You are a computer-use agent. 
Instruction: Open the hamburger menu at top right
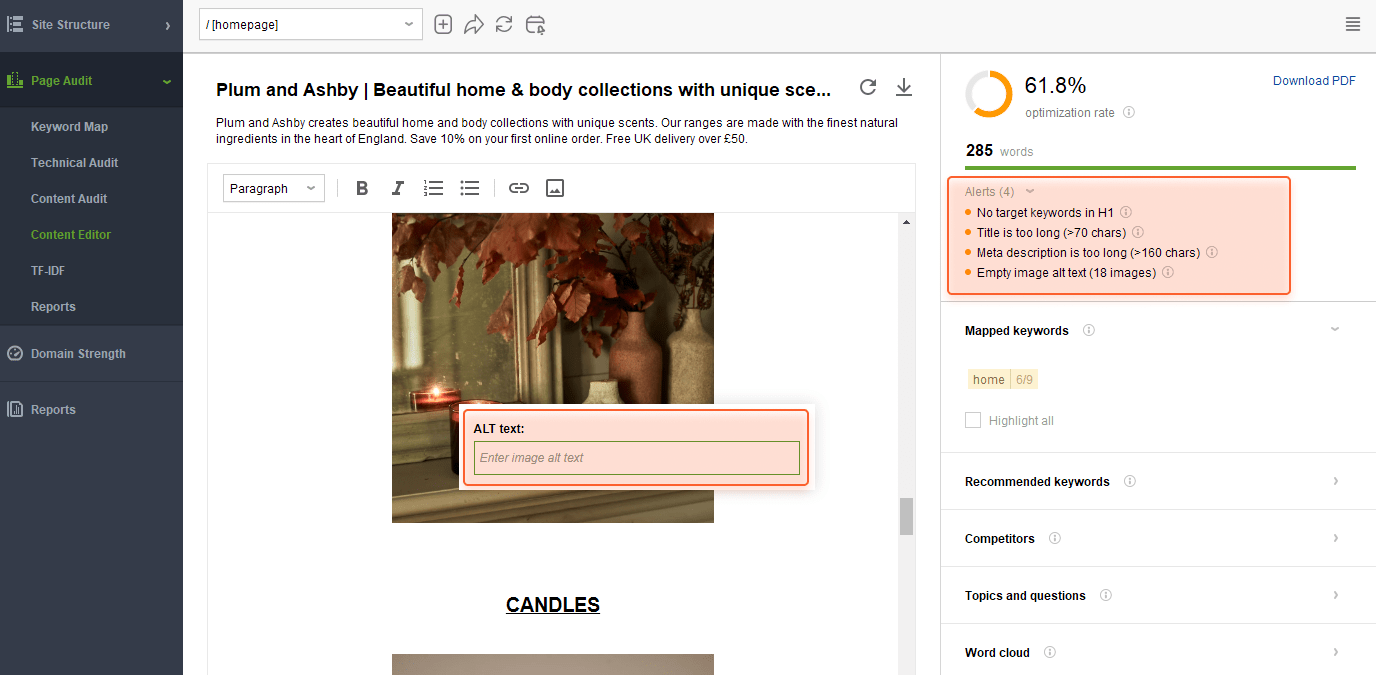click(1353, 24)
